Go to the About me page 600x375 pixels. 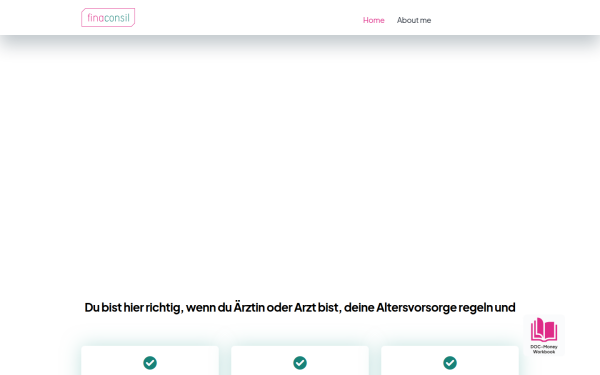[414, 20]
